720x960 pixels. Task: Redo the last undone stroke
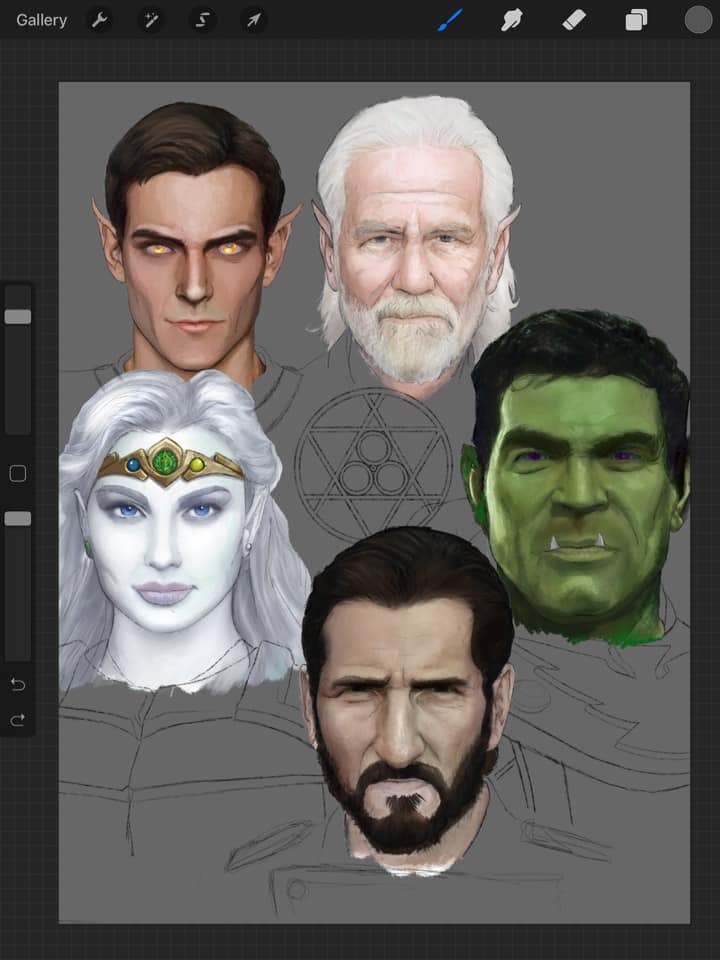[18, 720]
